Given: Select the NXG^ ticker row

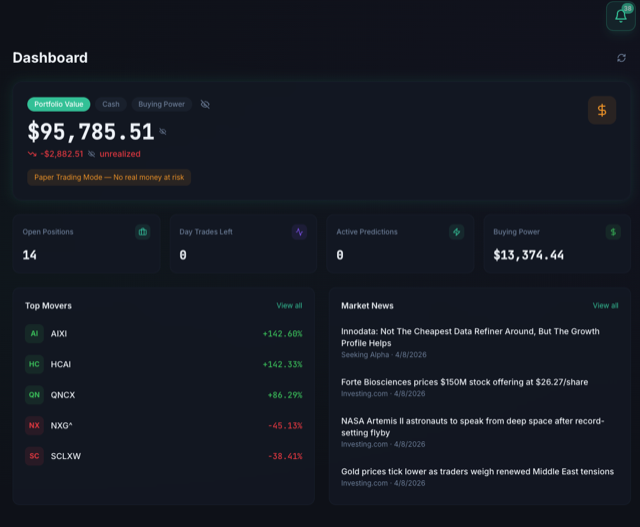Looking at the screenshot, I should pyautogui.click(x=164, y=425).
